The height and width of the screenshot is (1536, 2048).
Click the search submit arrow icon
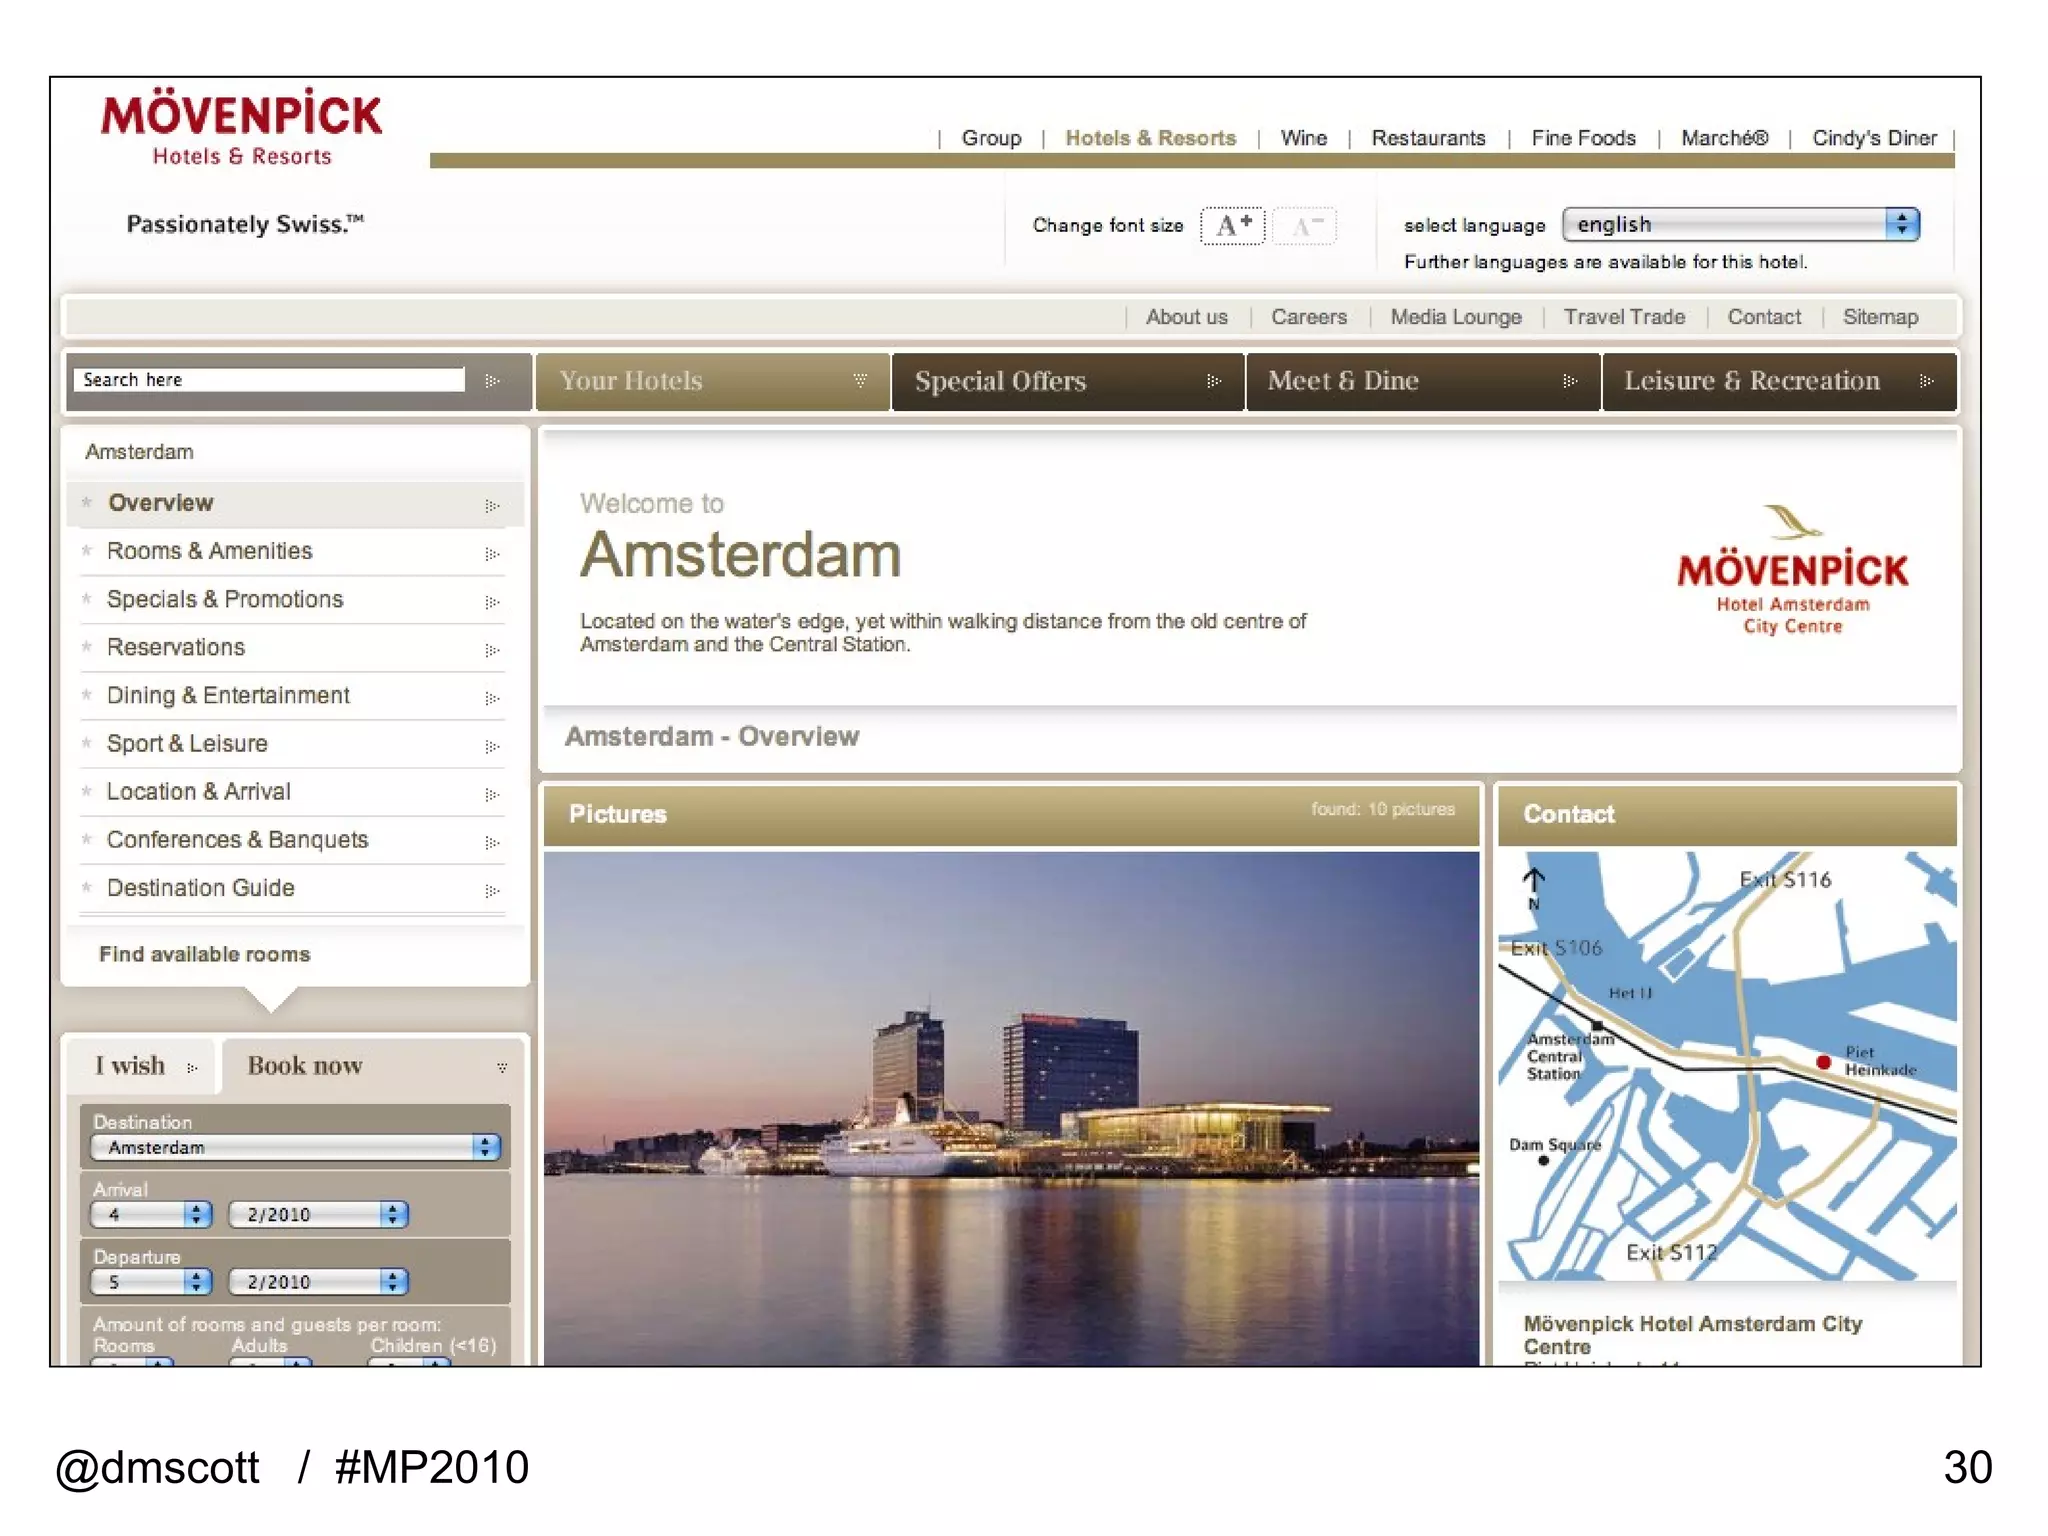[x=492, y=381]
